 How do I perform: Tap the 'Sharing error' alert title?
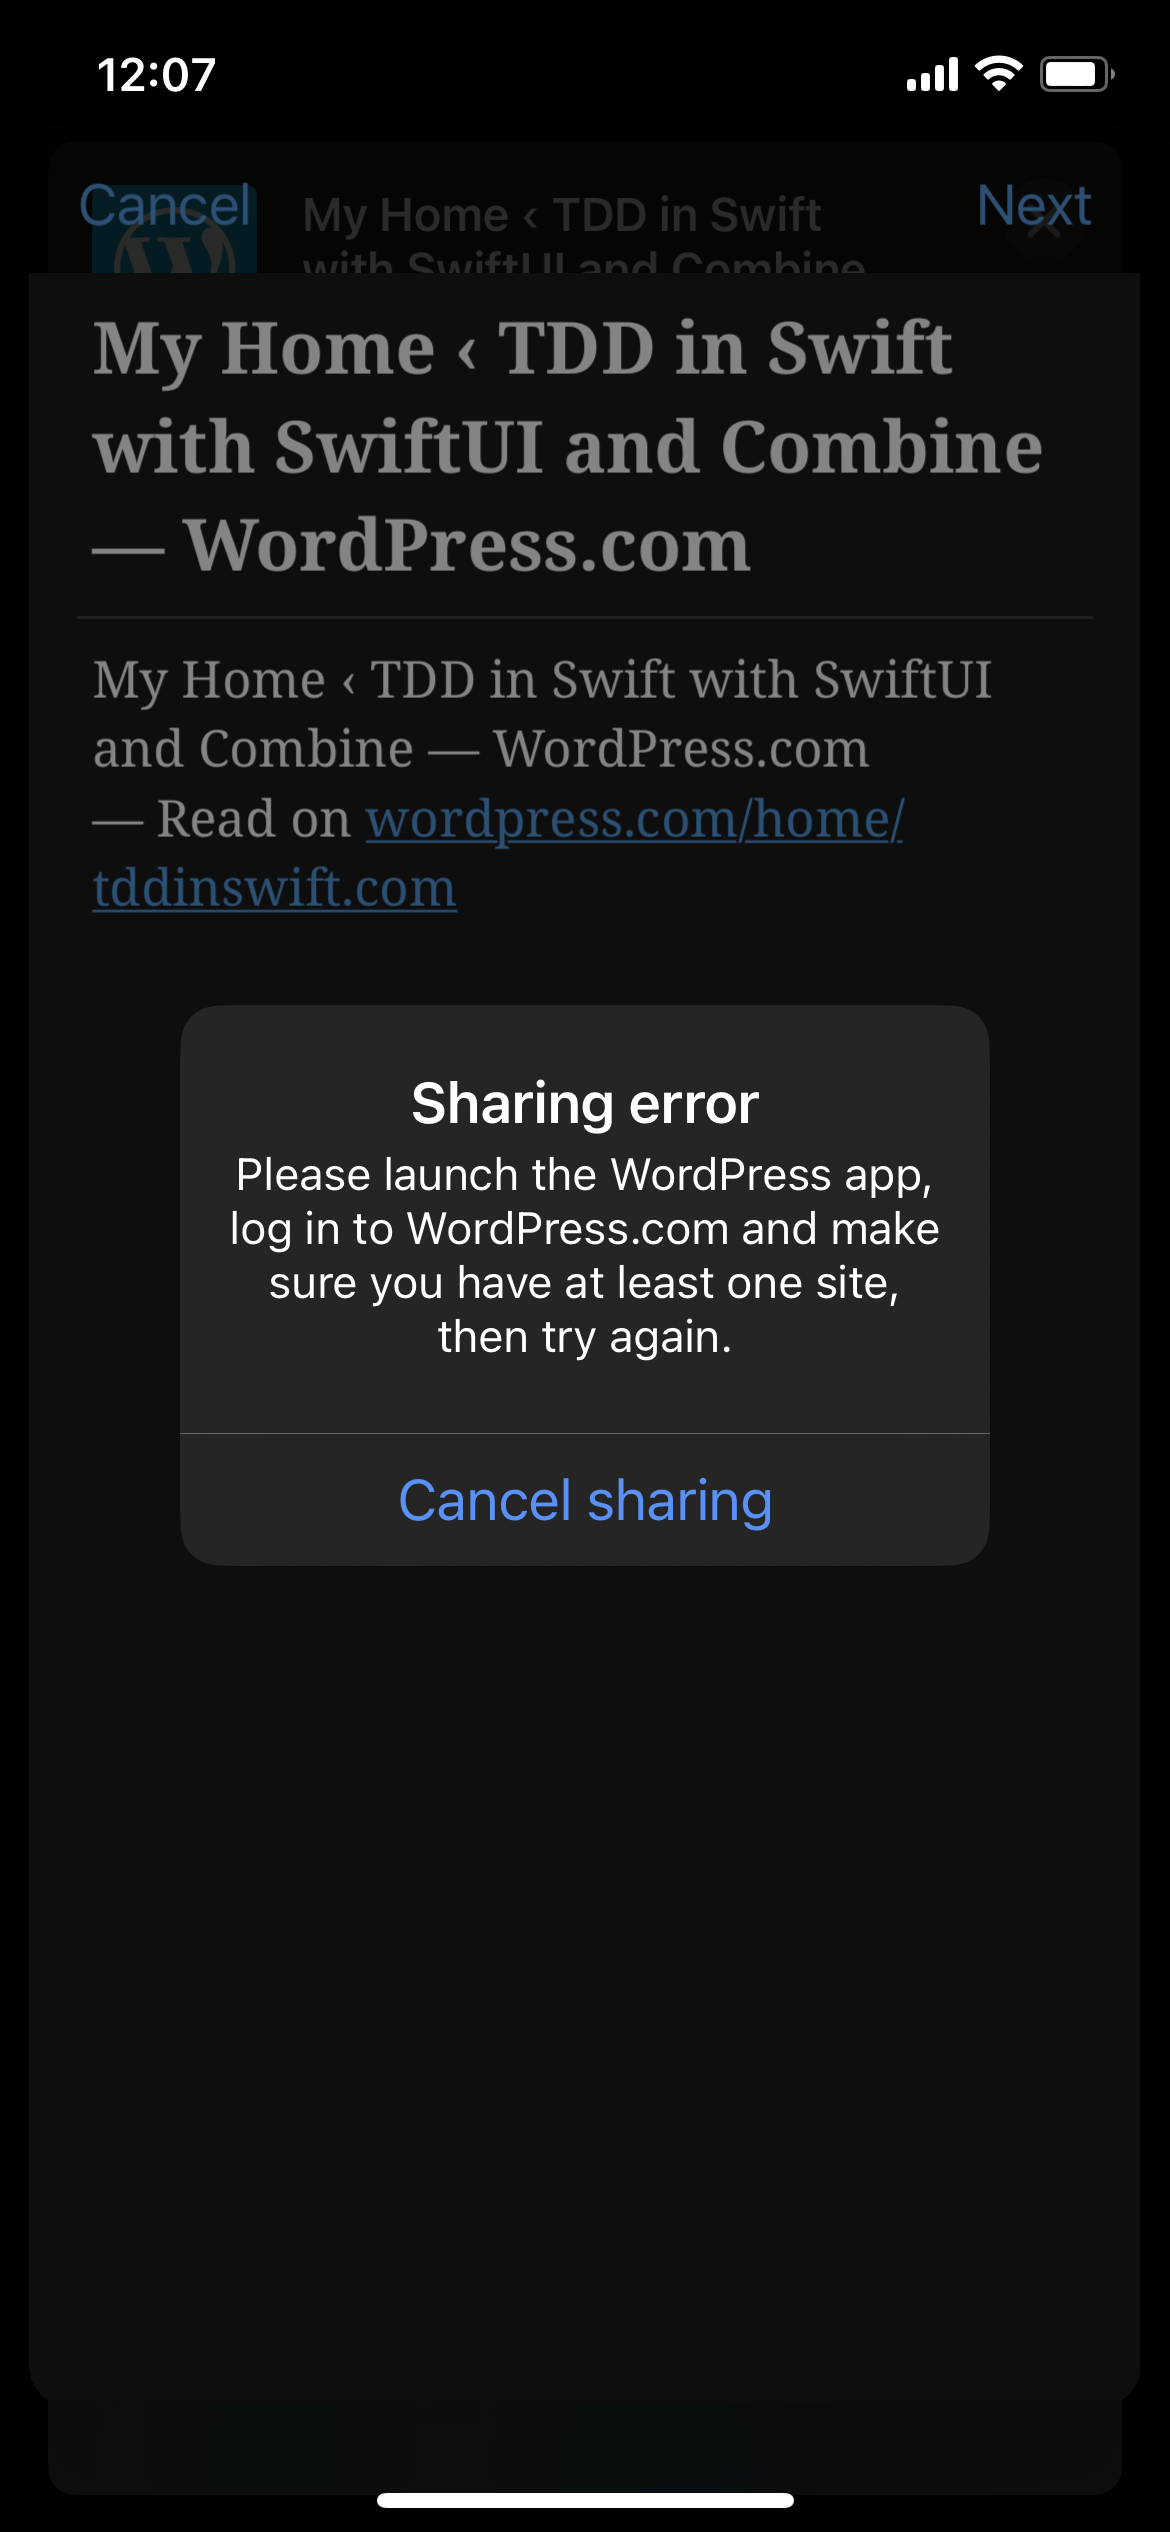(x=585, y=1103)
